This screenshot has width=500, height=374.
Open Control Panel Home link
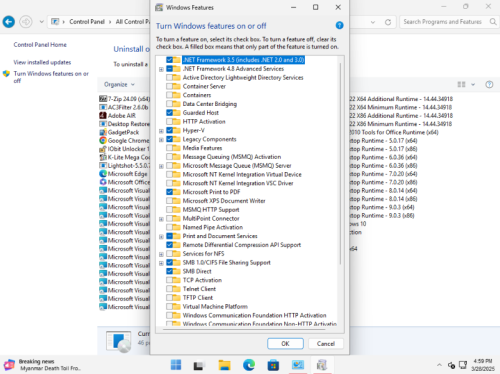pyautogui.click(x=40, y=45)
